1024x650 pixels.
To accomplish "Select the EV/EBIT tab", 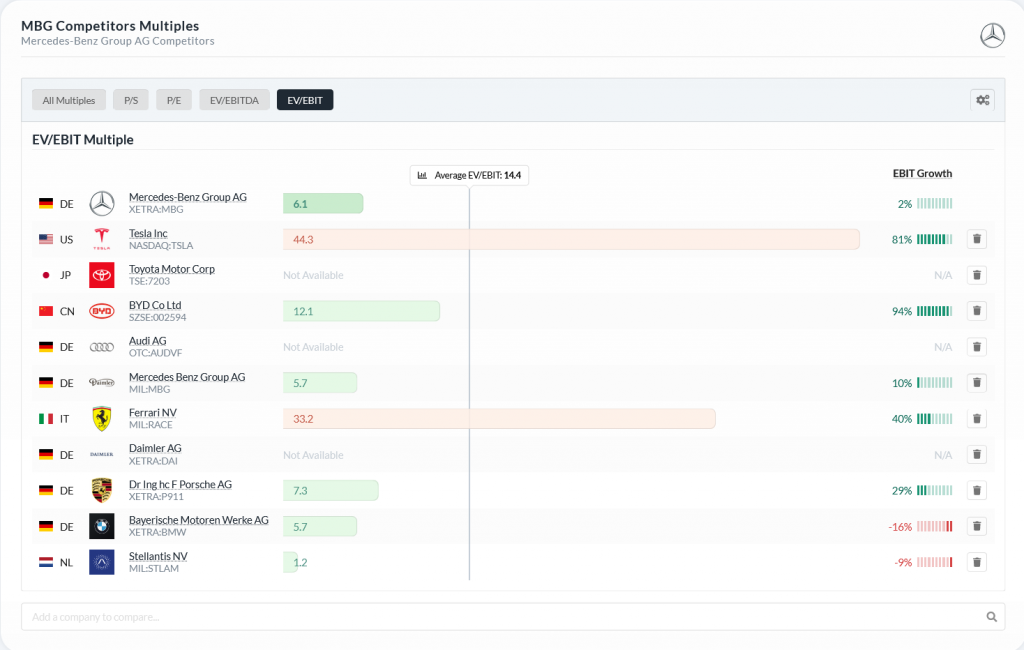I will pos(305,100).
